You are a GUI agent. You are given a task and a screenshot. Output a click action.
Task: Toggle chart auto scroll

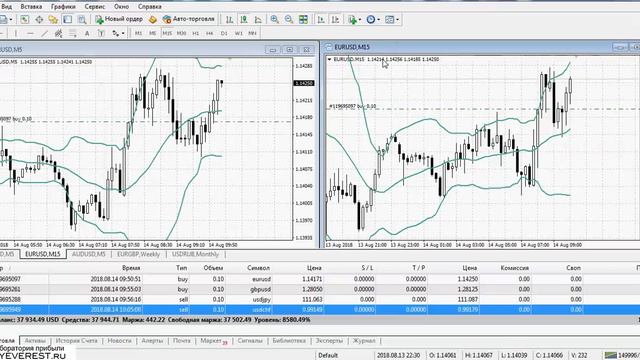pyautogui.click(x=321, y=19)
